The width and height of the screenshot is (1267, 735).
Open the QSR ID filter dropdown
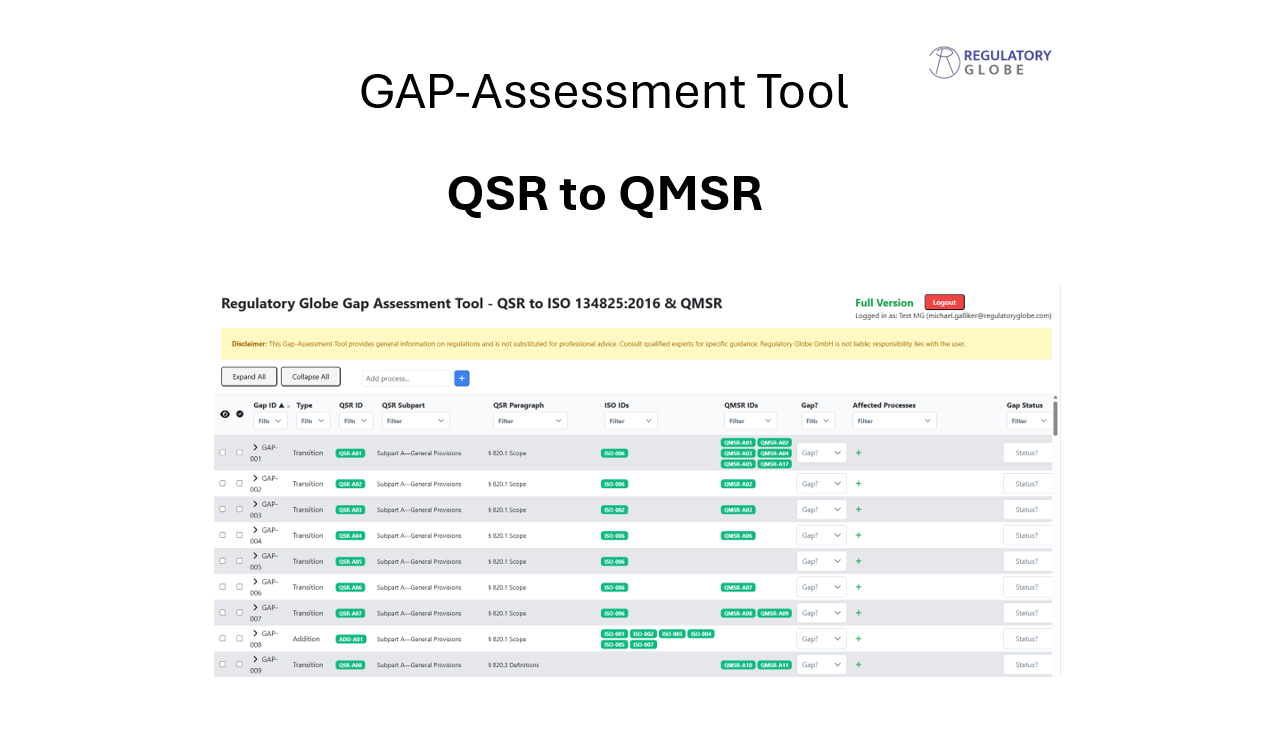tap(355, 421)
